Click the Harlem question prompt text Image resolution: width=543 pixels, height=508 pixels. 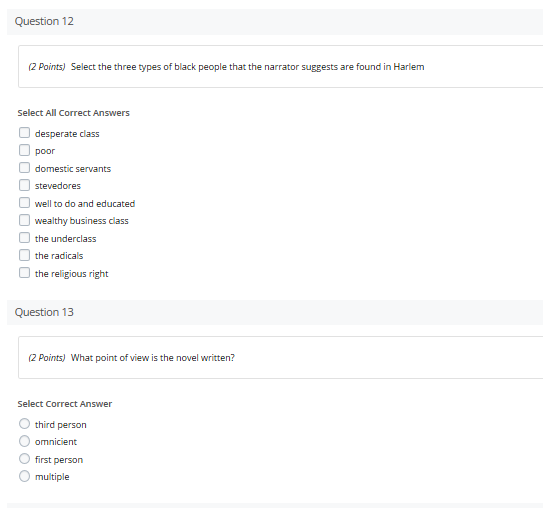(x=247, y=67)
